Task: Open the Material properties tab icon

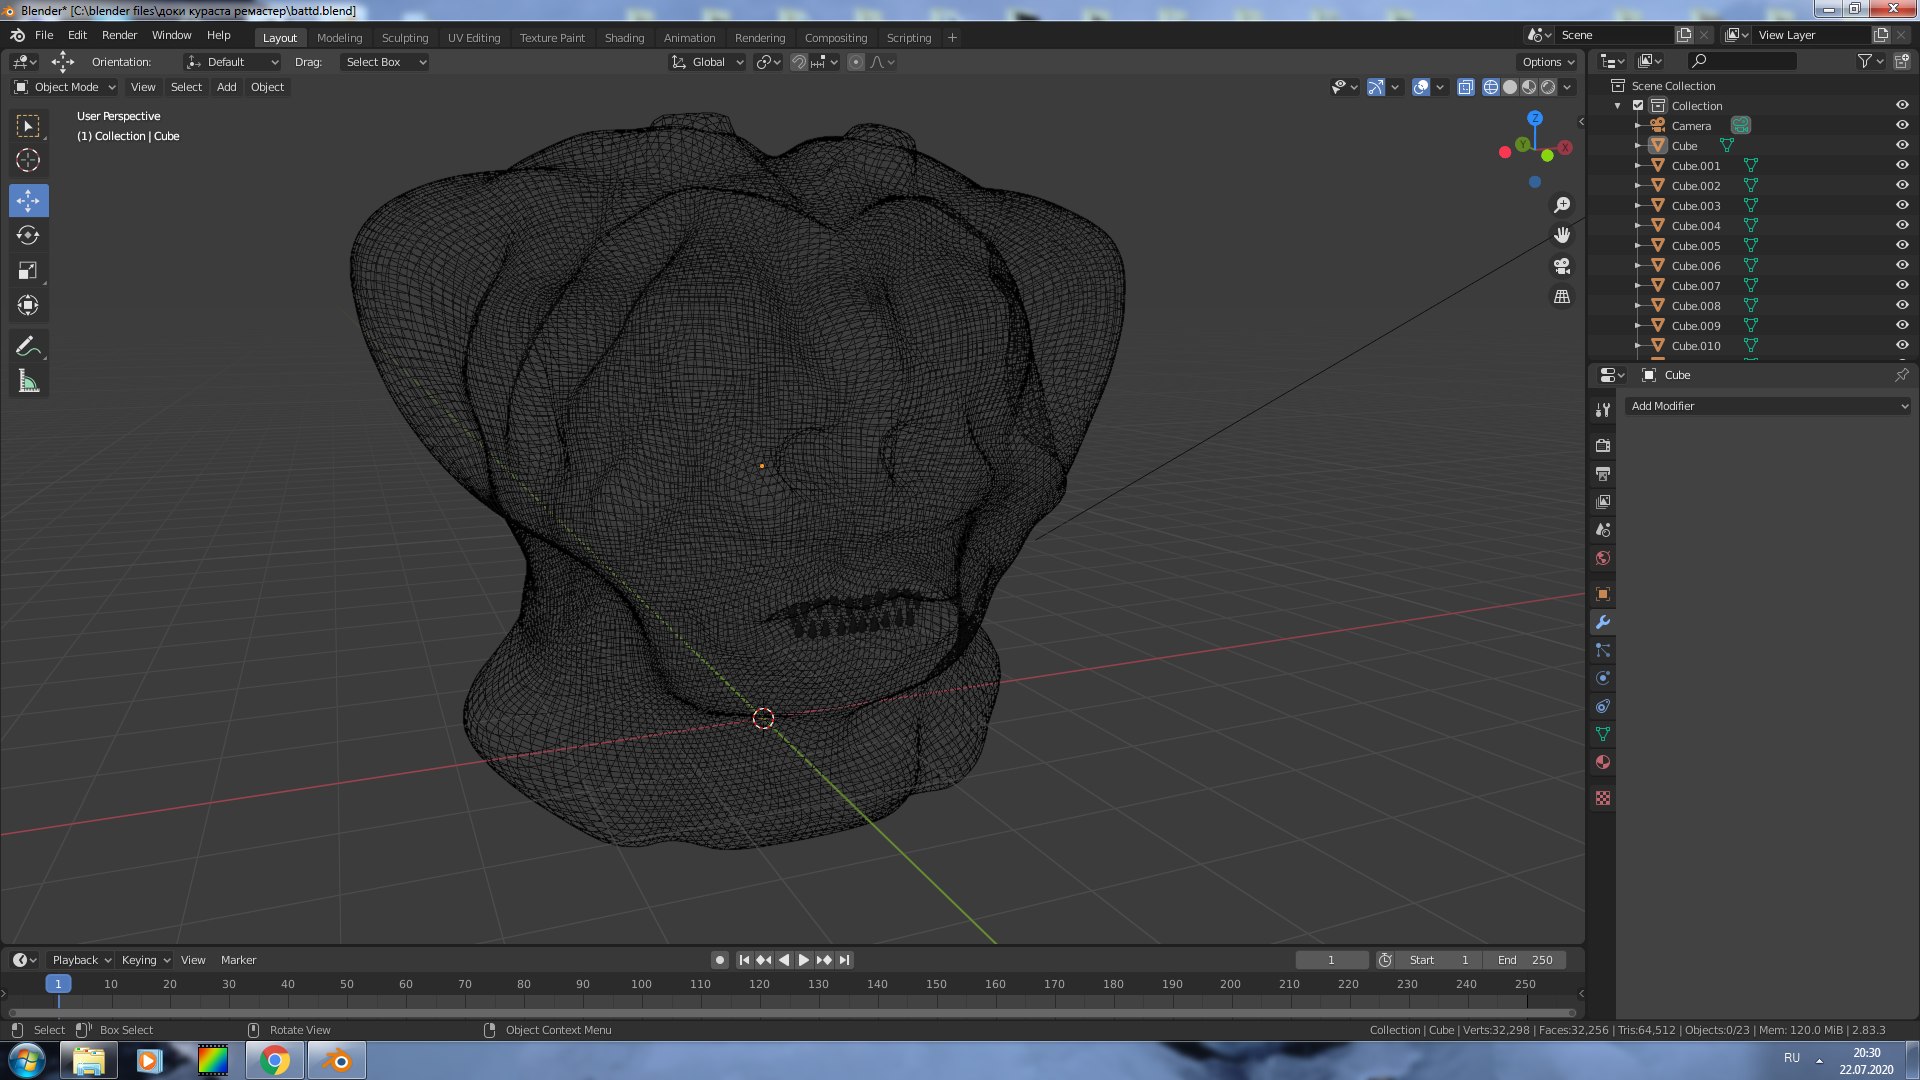Action: coord(1603,762)
